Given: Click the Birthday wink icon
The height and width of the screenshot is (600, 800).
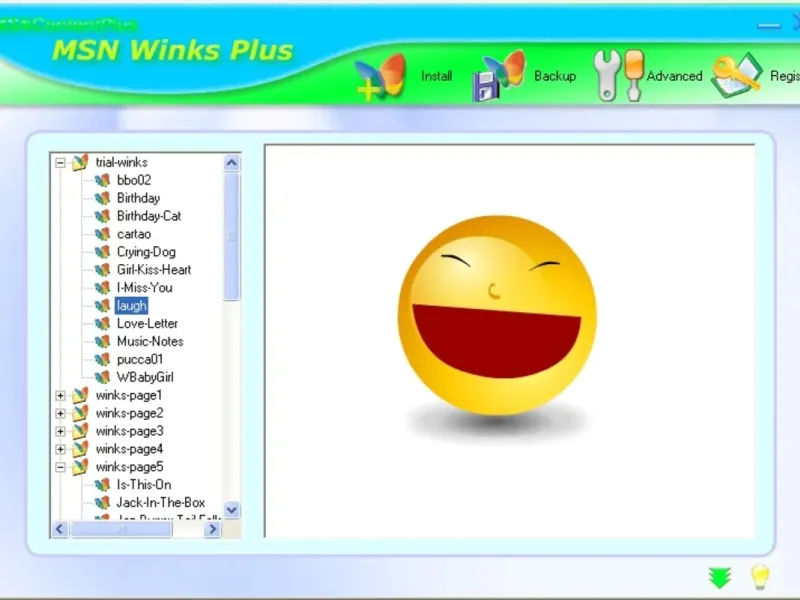Looking at the screenshot, I should 103,198.
